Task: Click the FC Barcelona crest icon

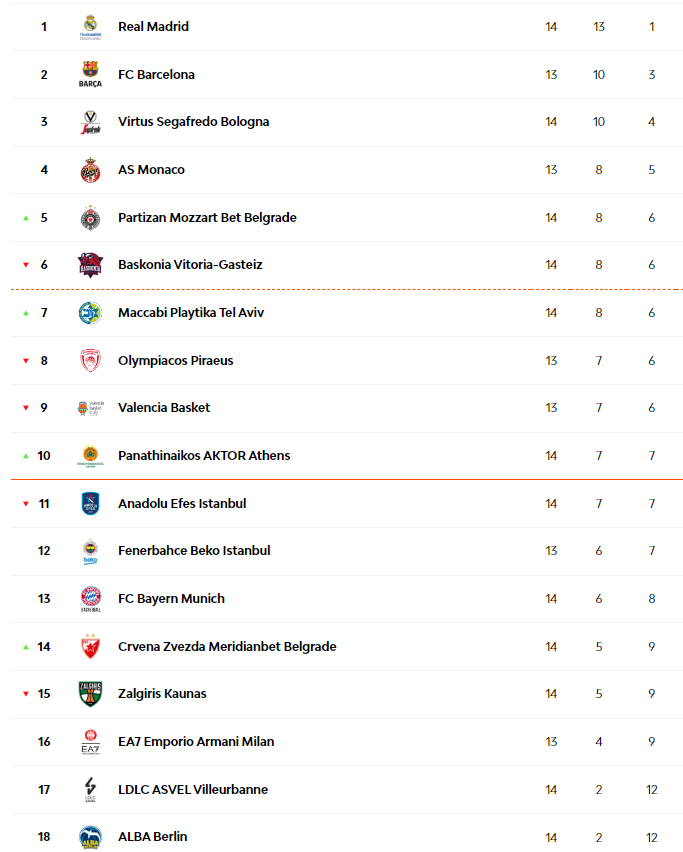Action: click(90, 74)
